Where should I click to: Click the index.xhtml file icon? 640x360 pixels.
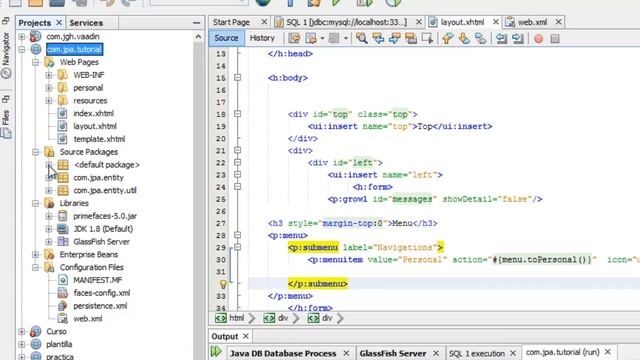click(62, 113)
